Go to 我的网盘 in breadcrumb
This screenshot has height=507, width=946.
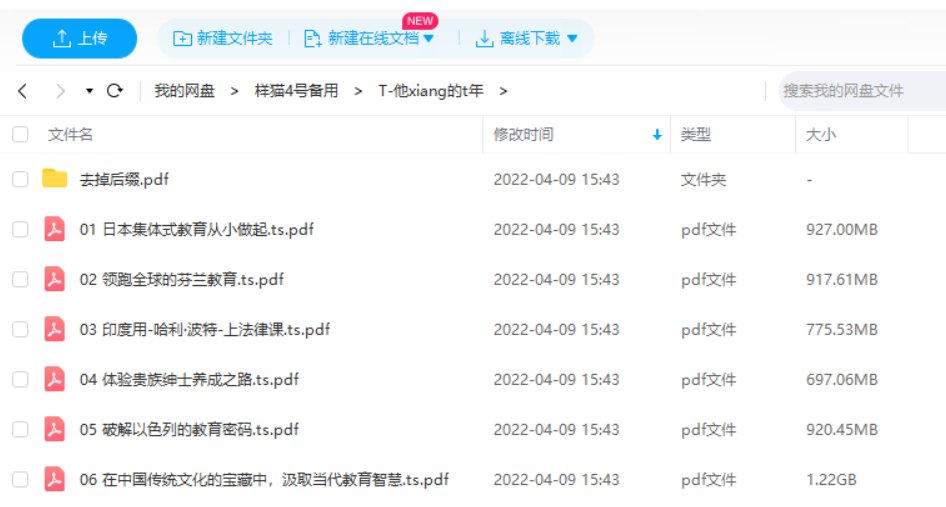[184, 91]
